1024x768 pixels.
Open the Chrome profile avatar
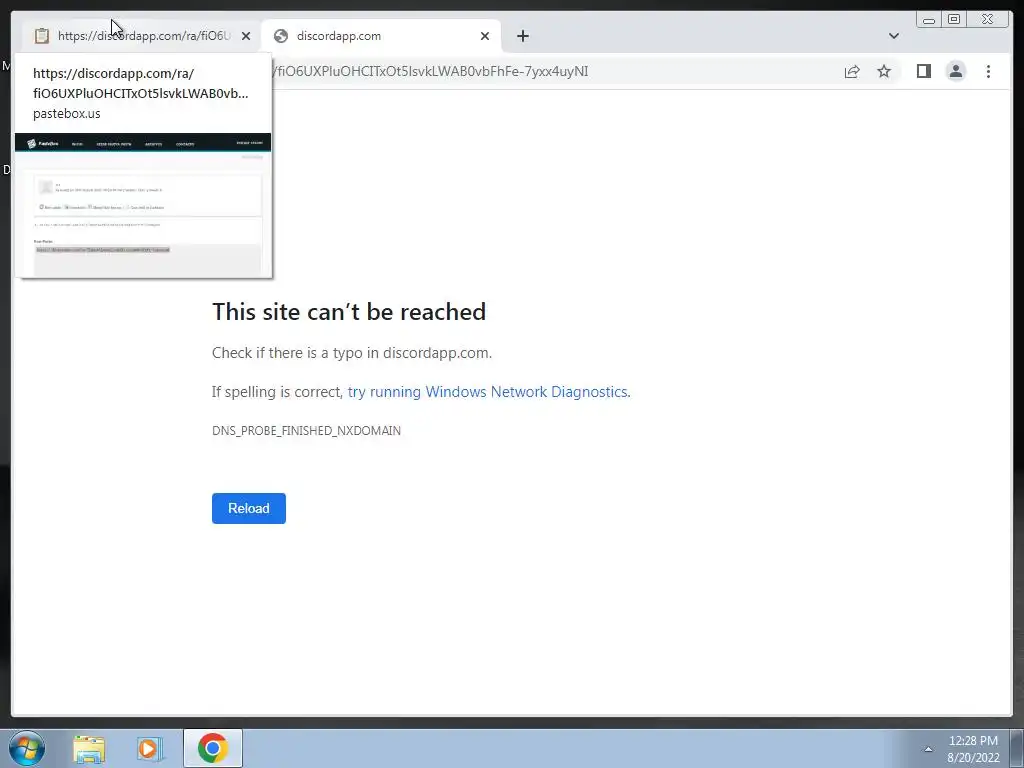click(x=955, y=71)
